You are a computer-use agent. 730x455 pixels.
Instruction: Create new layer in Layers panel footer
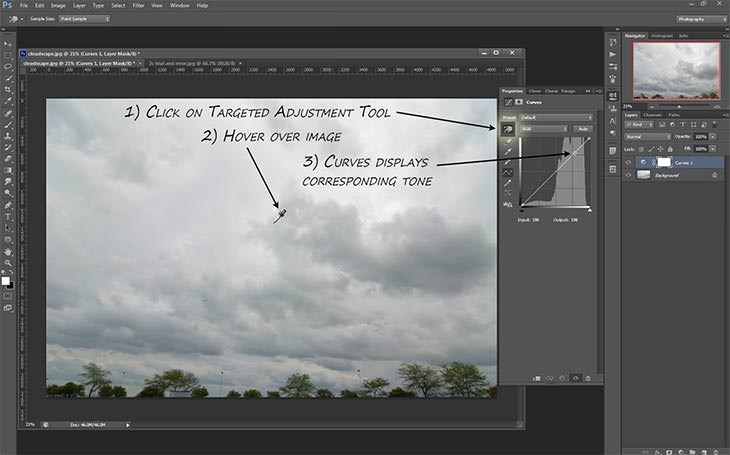point(704,452)
